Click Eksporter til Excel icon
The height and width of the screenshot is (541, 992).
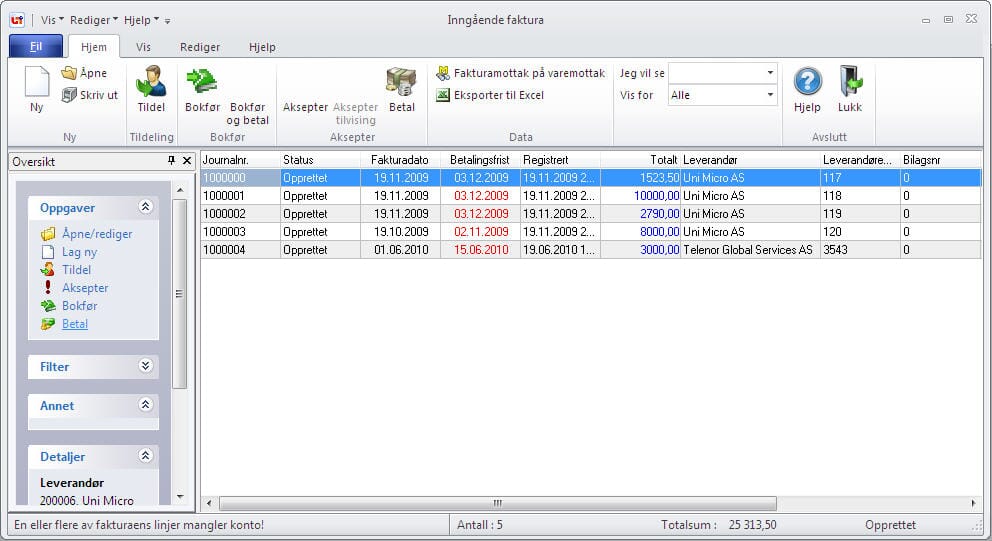coord(443,95)
